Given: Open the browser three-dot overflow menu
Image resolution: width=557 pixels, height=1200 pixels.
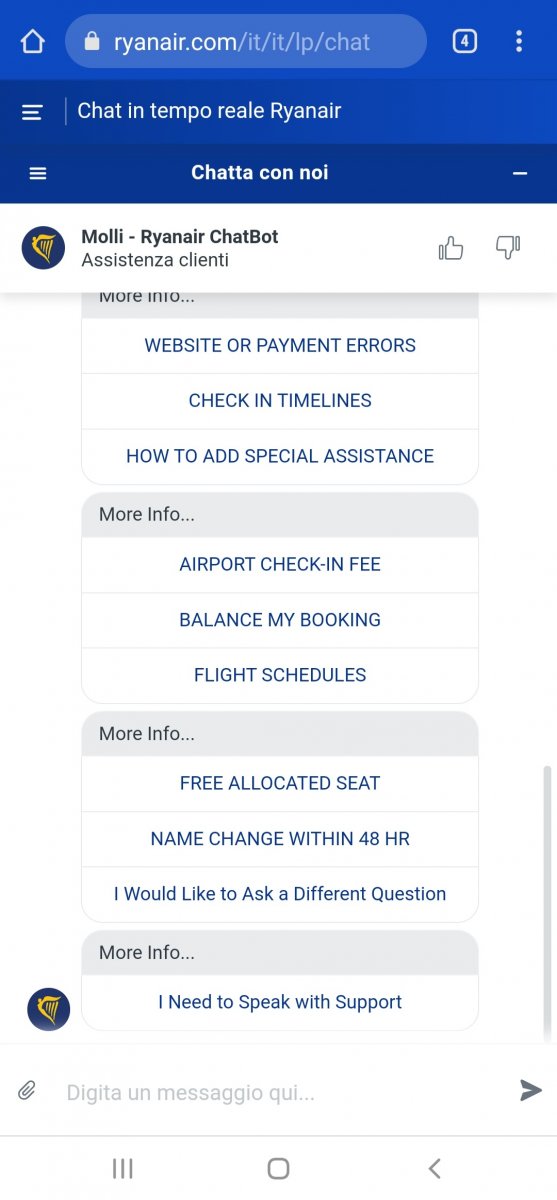Looking at the screenshot, I should tap(518, 41).
